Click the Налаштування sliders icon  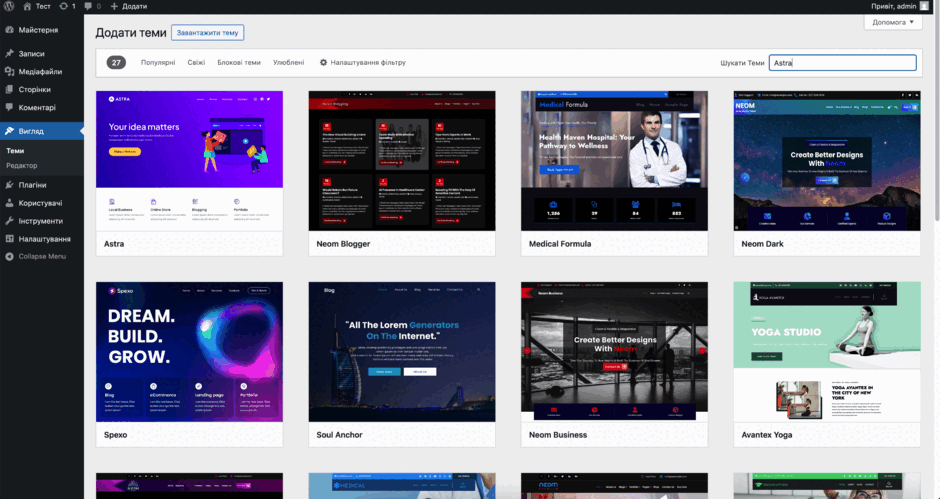9,239
